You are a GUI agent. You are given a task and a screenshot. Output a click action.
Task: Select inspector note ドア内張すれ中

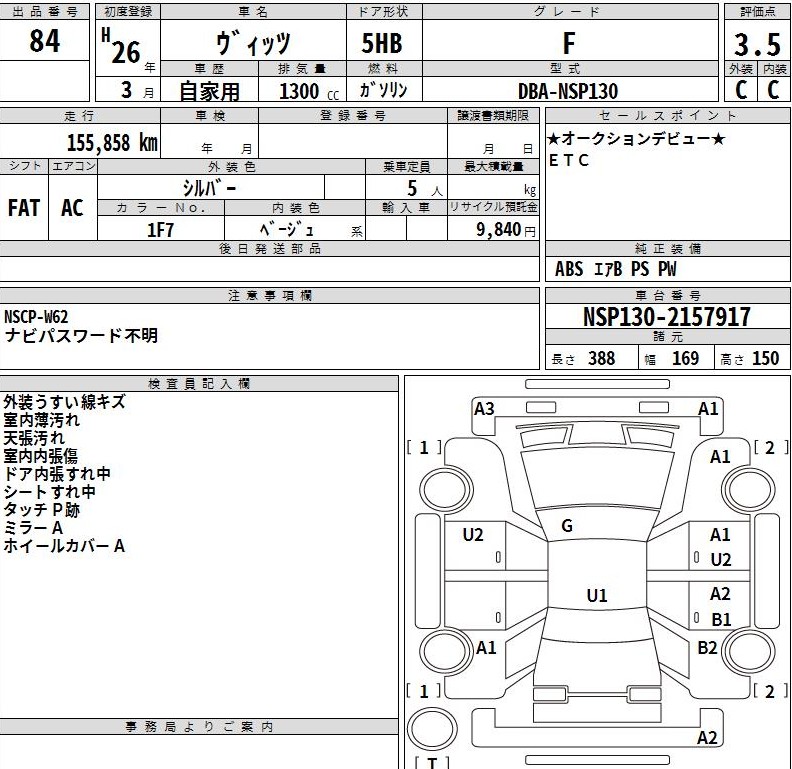pos(57,473)
